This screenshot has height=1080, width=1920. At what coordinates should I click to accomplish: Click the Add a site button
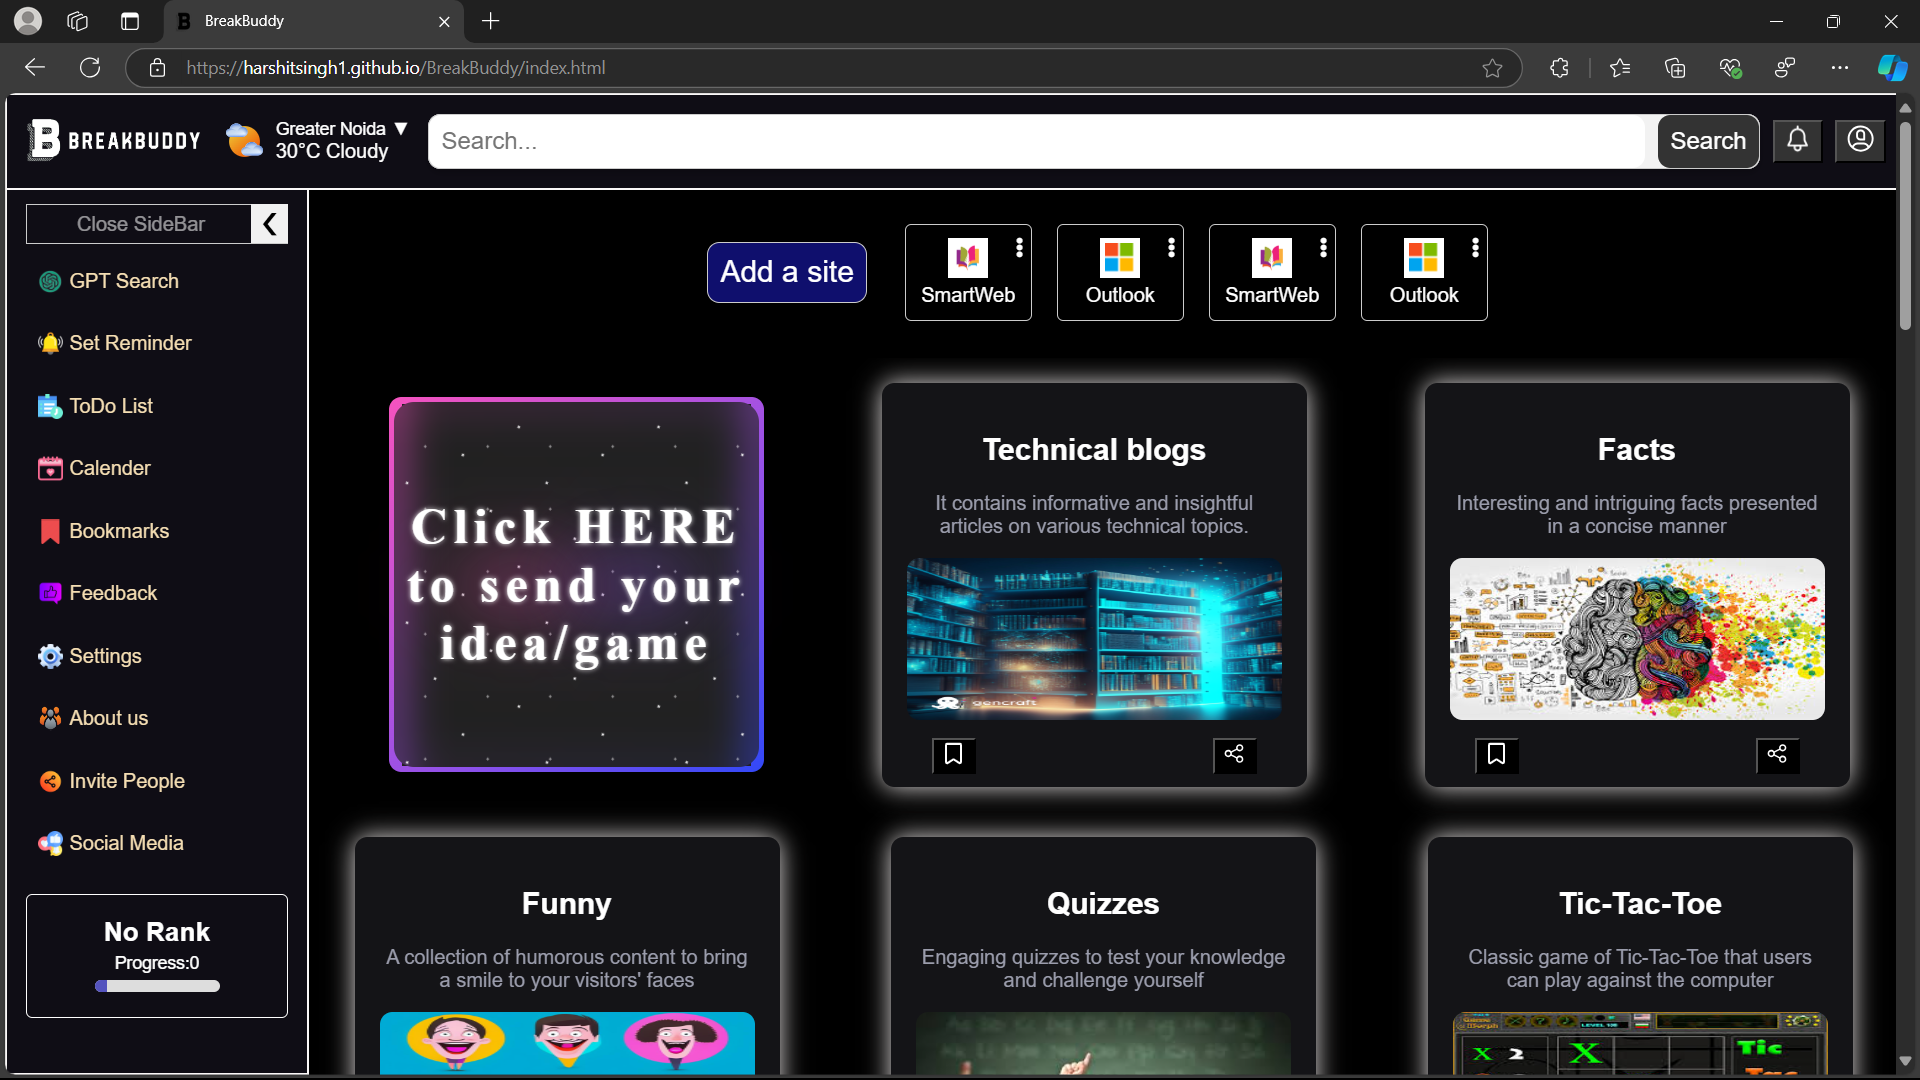[x=786, y=272]
